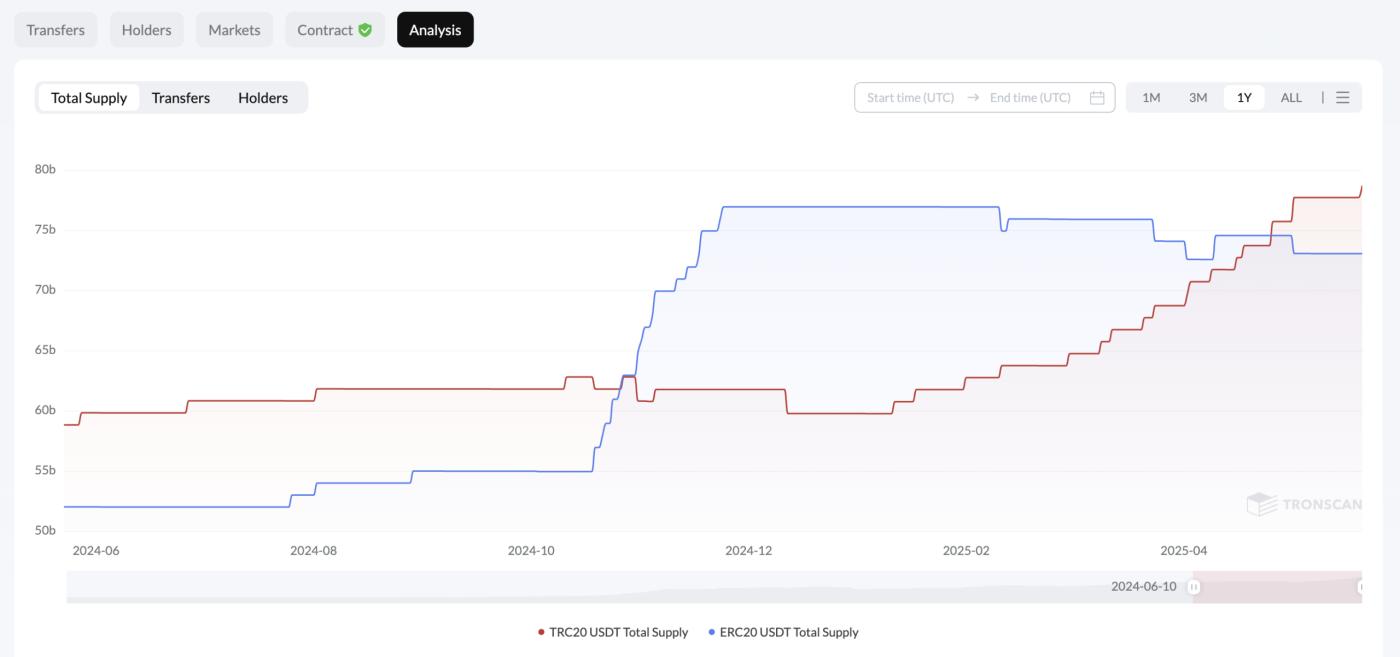The width and height of the screenshot is (1400, 657).
Task: Toggle TRC20 USDT Total Supply legend
Action: tap(613, 632)
